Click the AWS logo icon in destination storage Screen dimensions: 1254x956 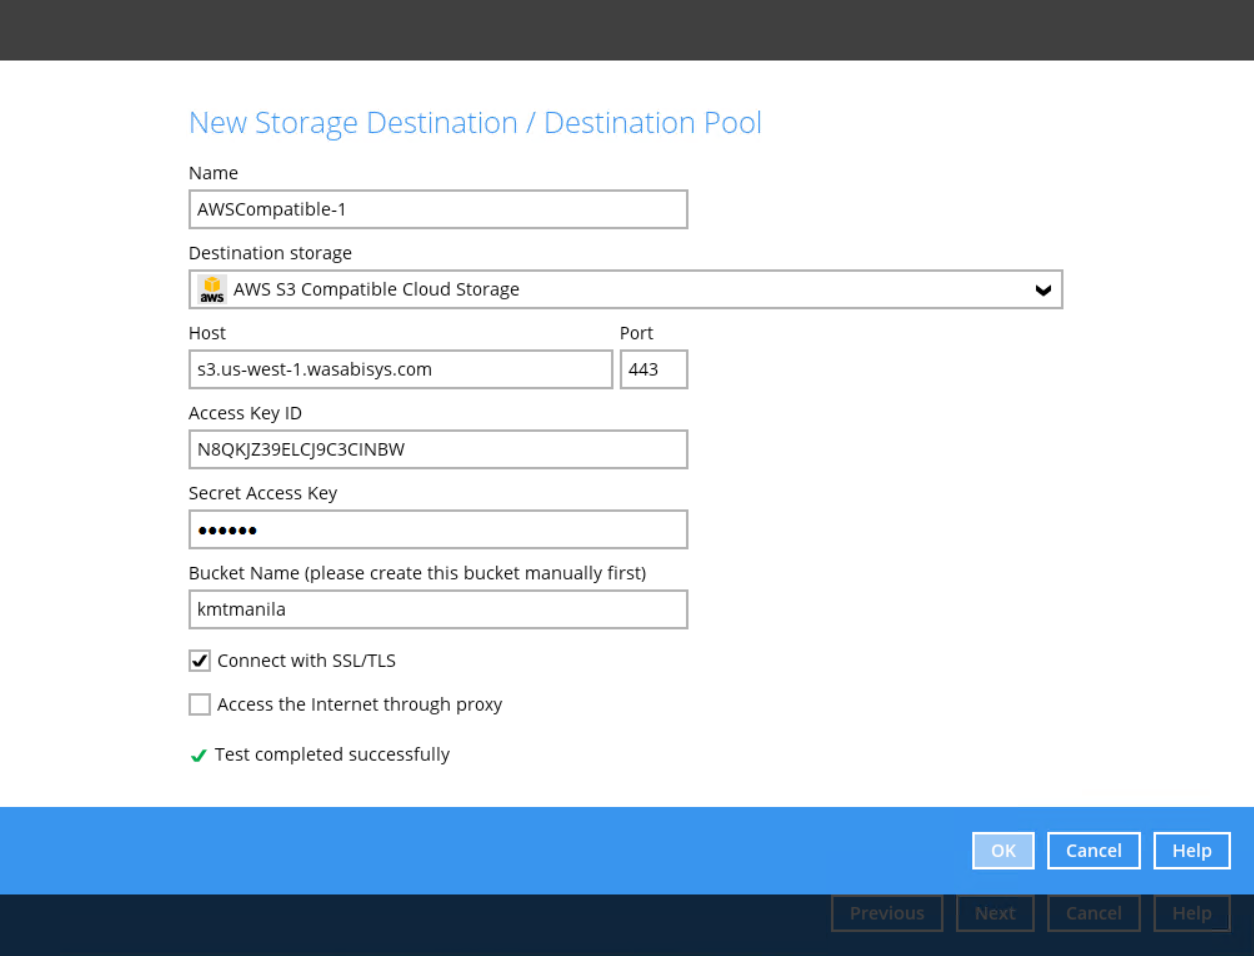(x=212, y=290)
